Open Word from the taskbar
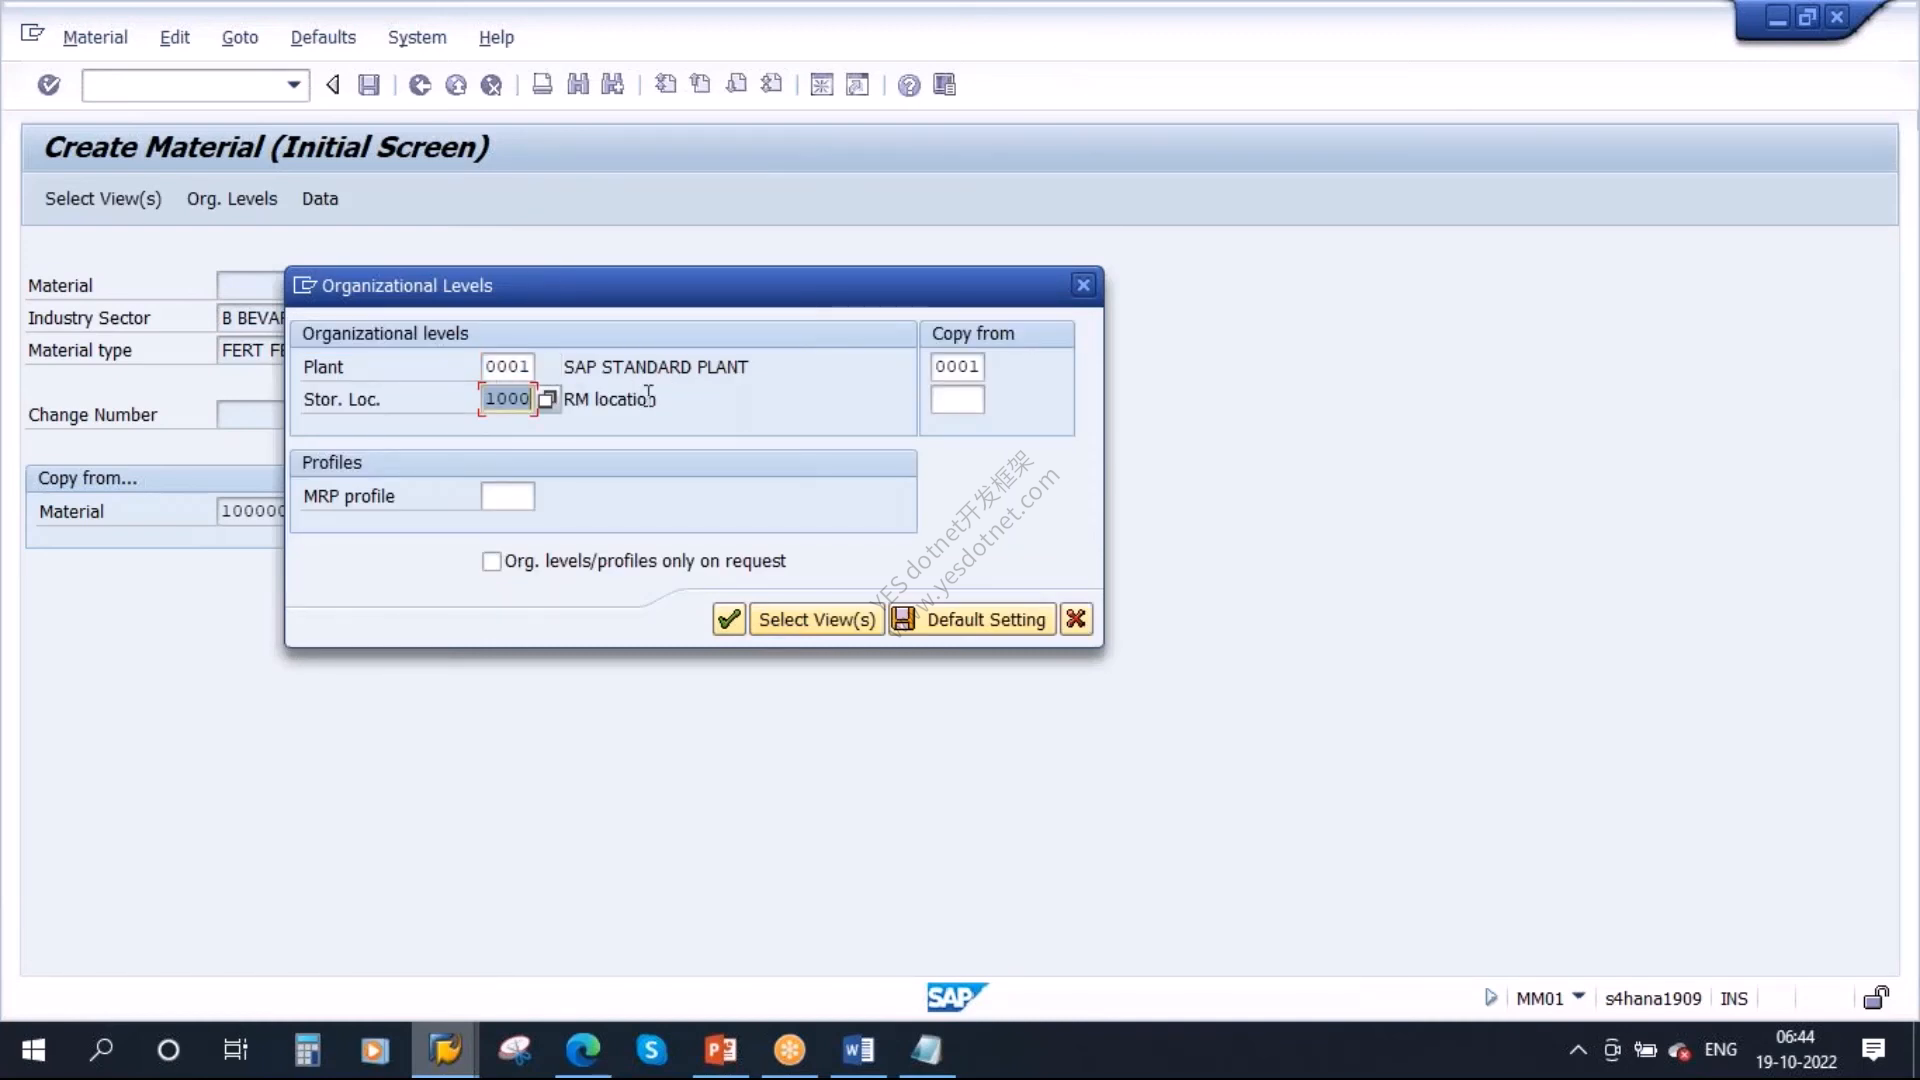The image size is (1920, 1080). coord(858,1050)
